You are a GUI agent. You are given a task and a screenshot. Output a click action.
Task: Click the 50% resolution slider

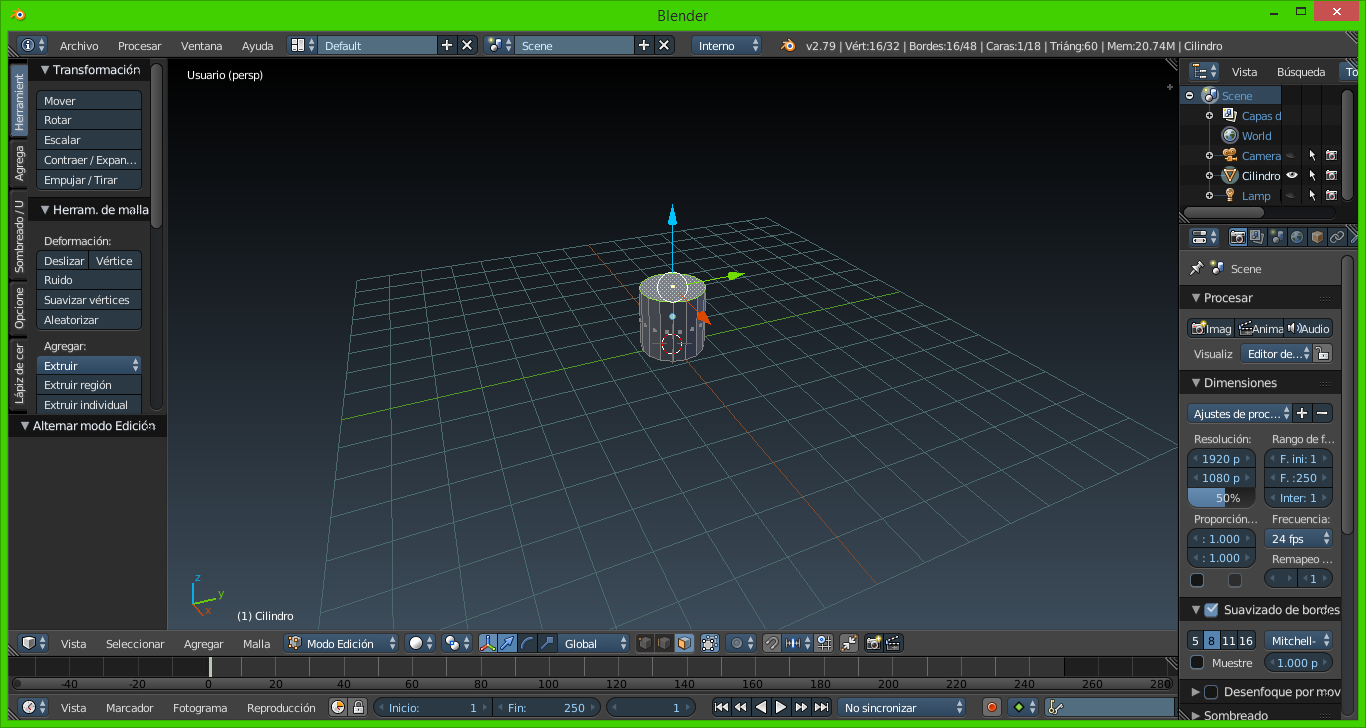point(1221,498)
